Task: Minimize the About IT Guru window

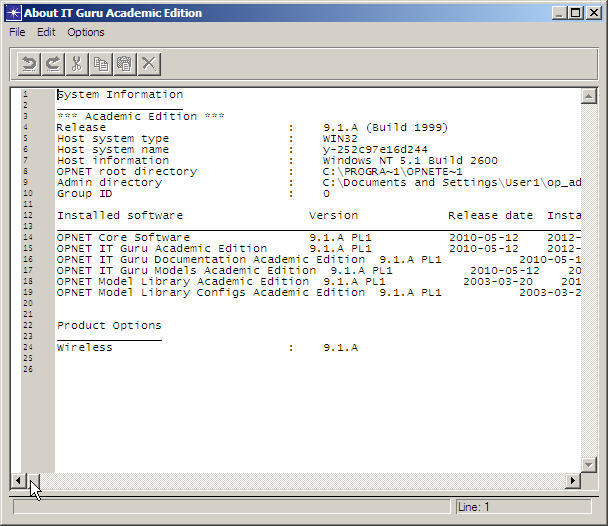Action: [x=559, y=13]
